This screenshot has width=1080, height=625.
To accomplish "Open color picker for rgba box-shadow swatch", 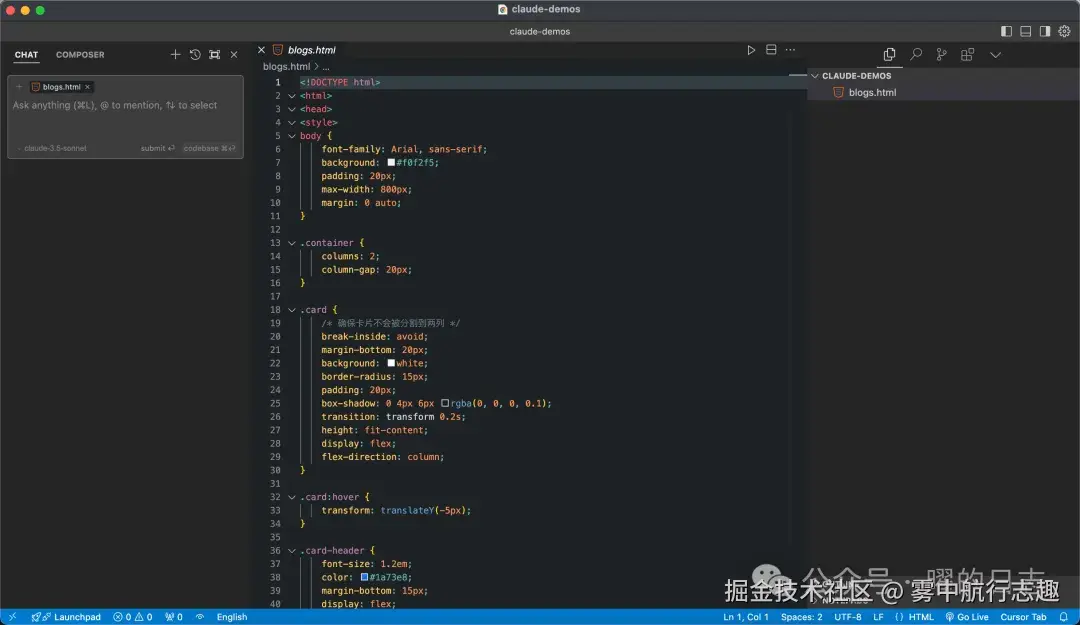I will coord(445,403).
